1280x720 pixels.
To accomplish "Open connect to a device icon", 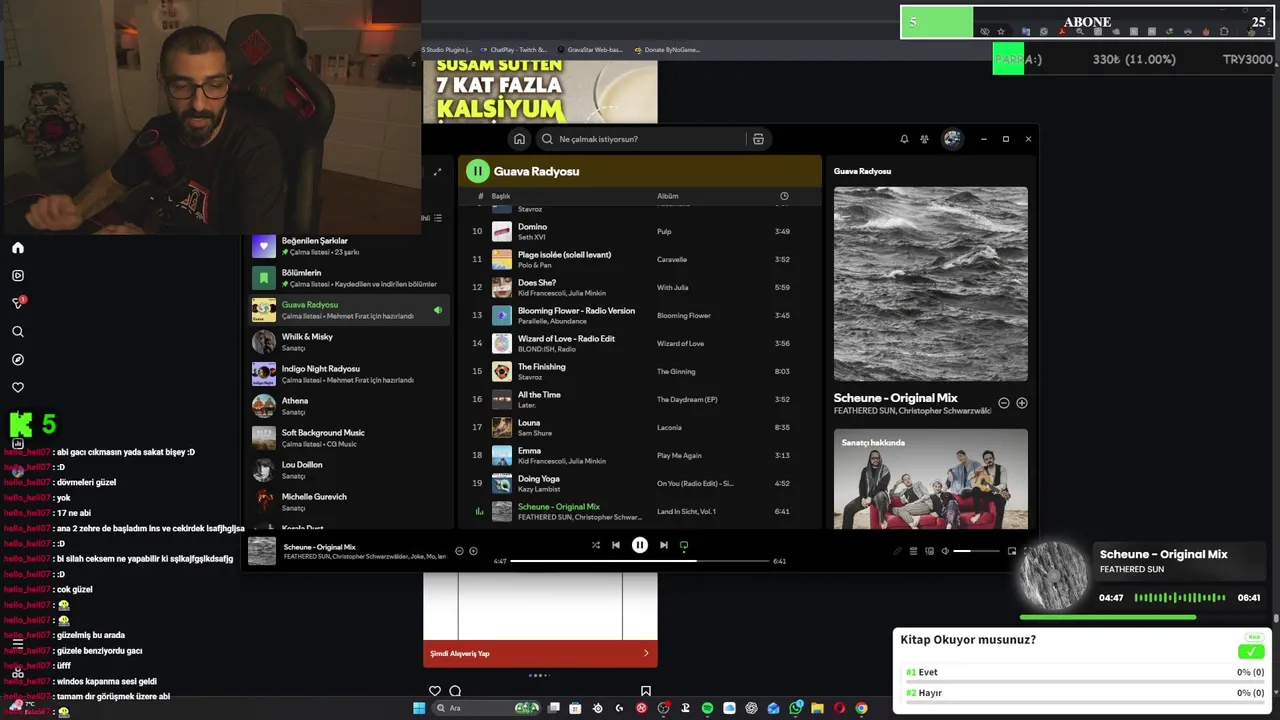I will [x=929, y=551].
